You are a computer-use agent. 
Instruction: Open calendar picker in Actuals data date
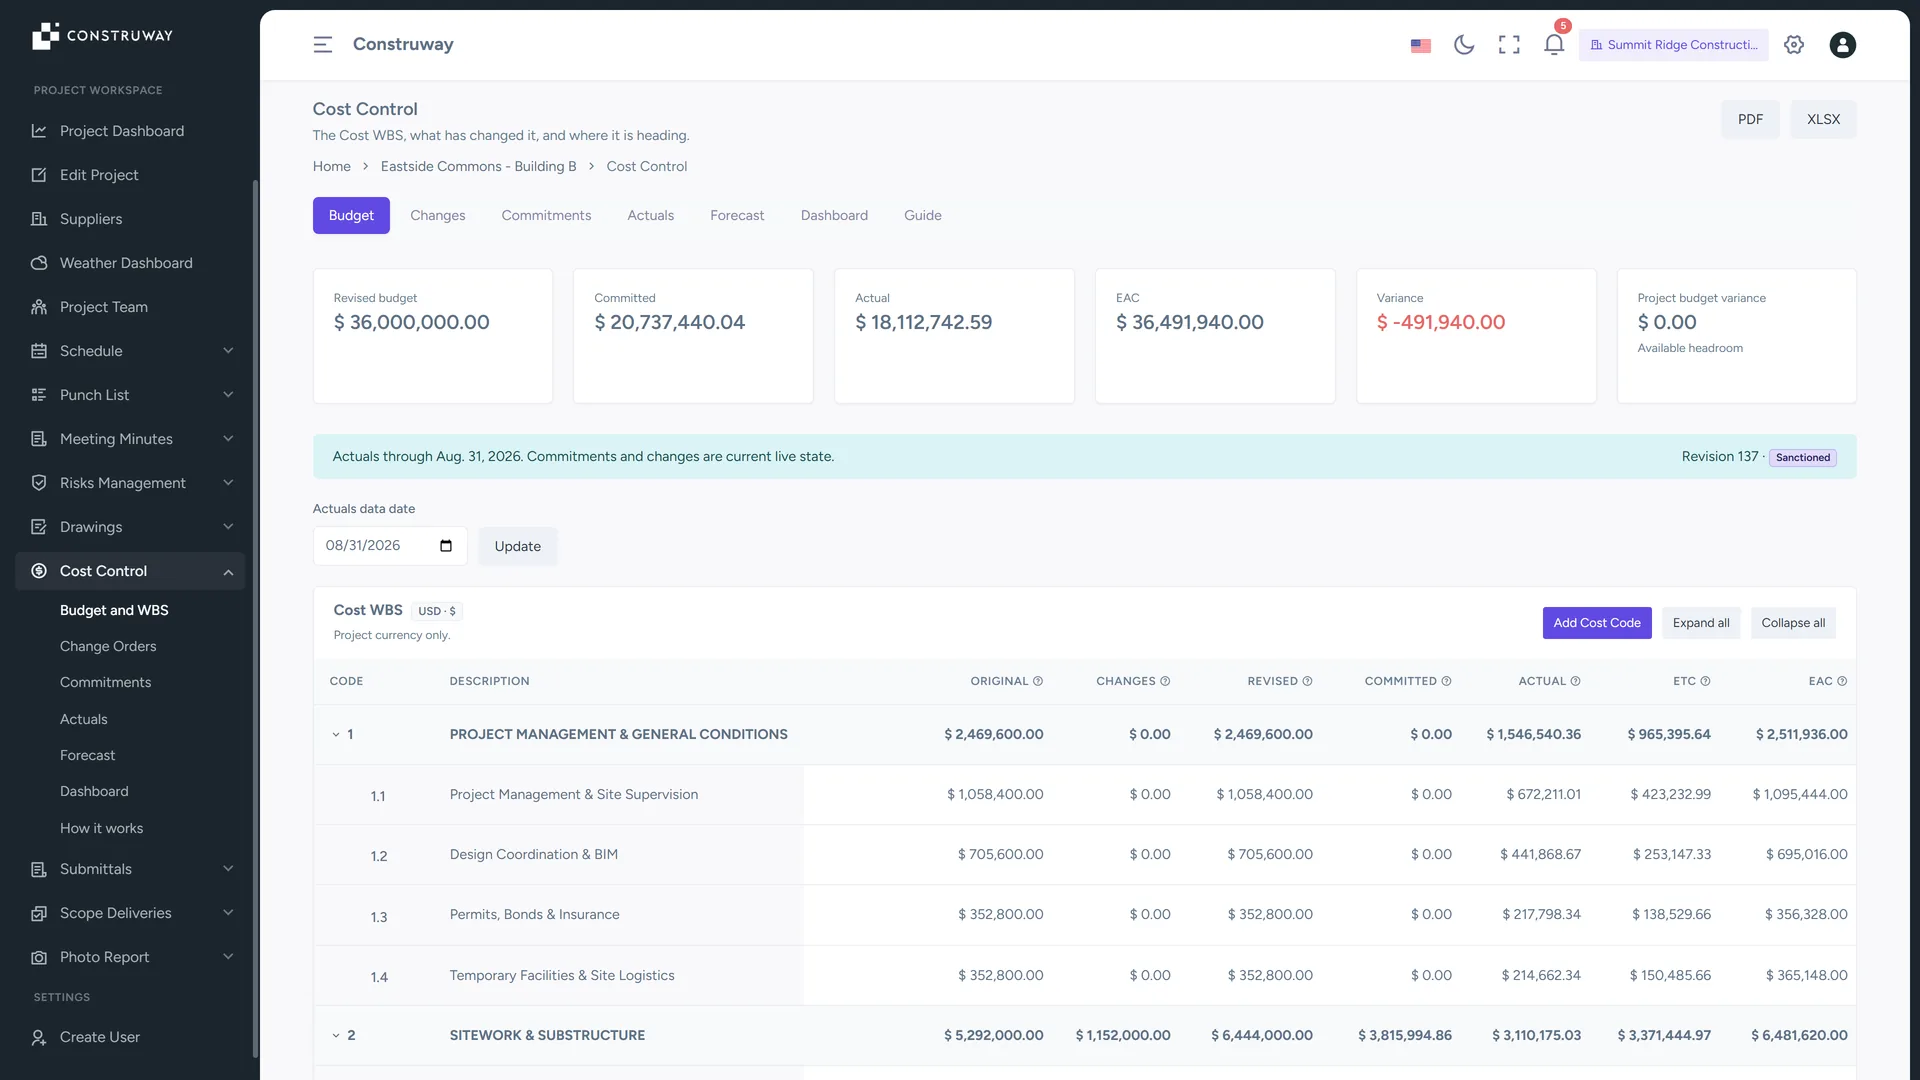tap(446, 546)
